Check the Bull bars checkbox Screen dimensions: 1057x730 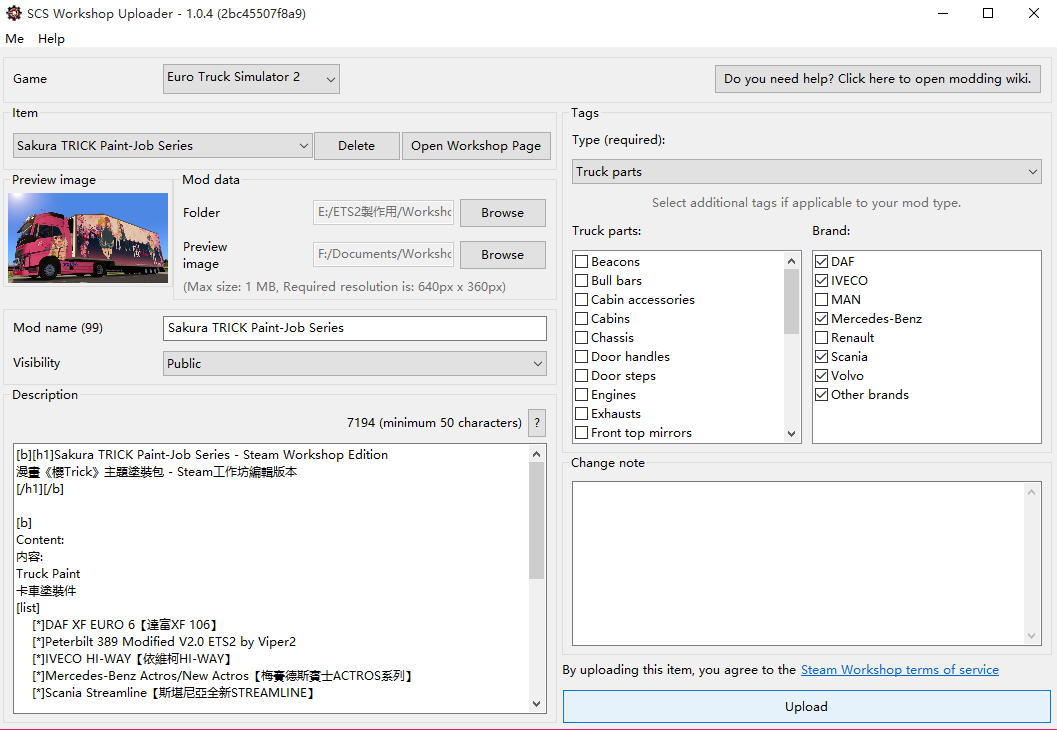point(582,280)
